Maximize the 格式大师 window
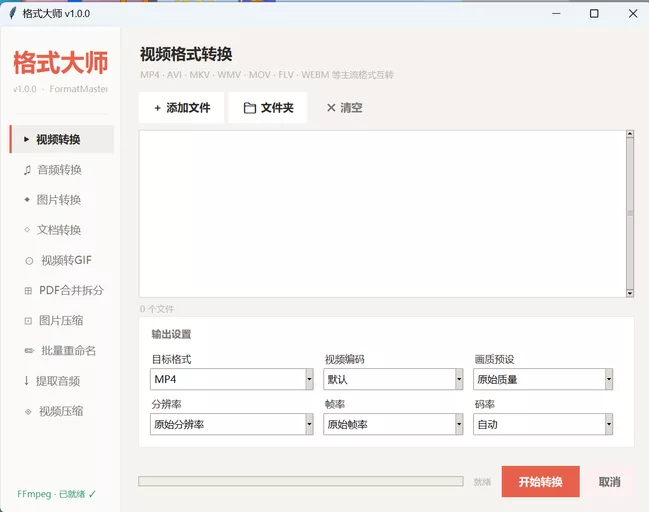Image resolution: width=649 pixels, height=512 pixels. (594, 14)
